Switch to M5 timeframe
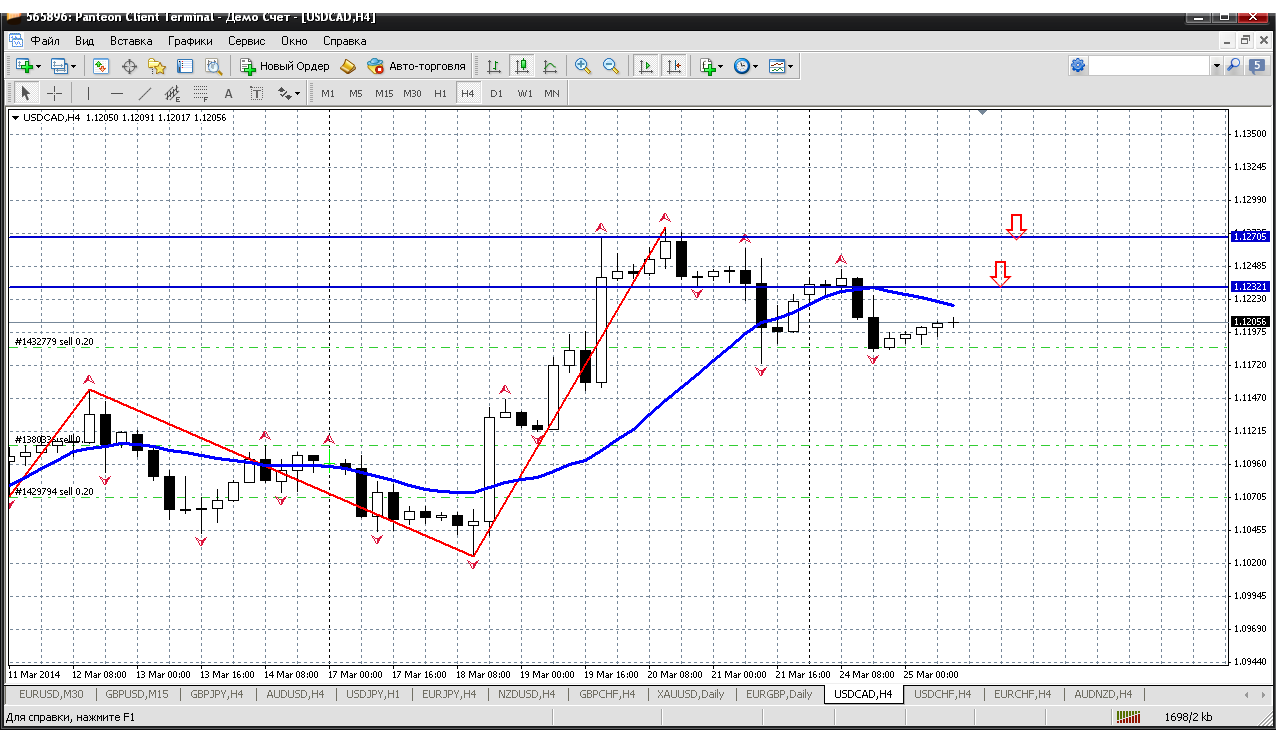 [x=356, y=93]
